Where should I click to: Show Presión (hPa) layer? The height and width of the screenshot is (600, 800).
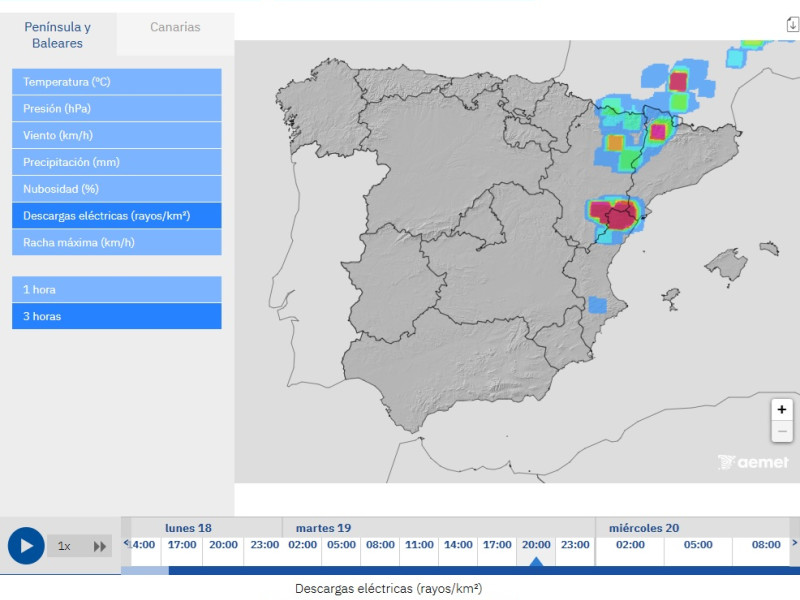[x=117, y=108]
